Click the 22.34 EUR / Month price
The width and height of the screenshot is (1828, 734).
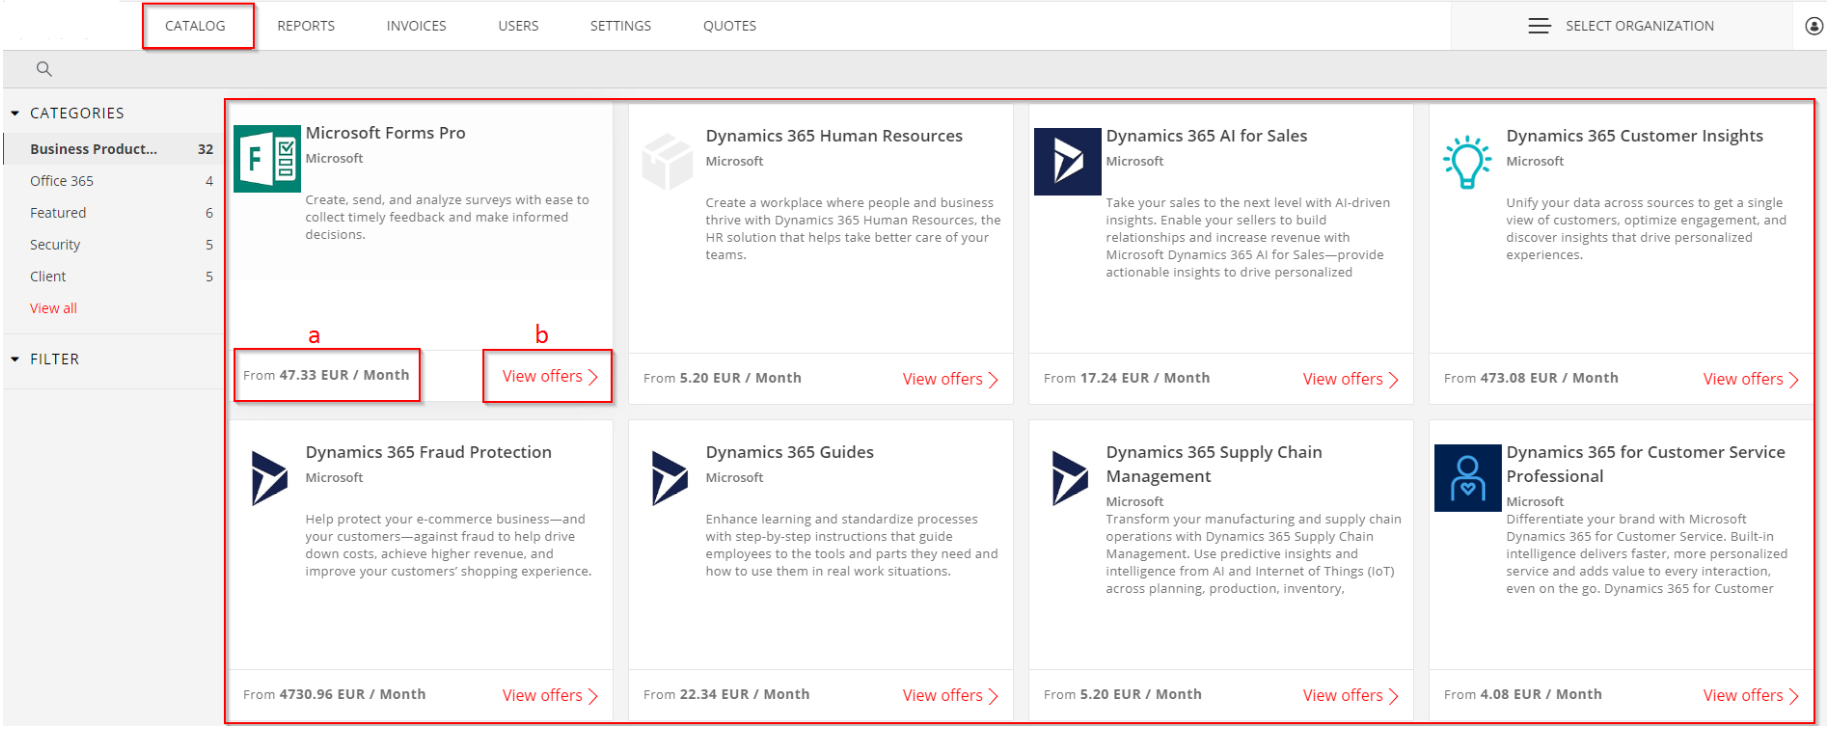(x=745, y=694)
